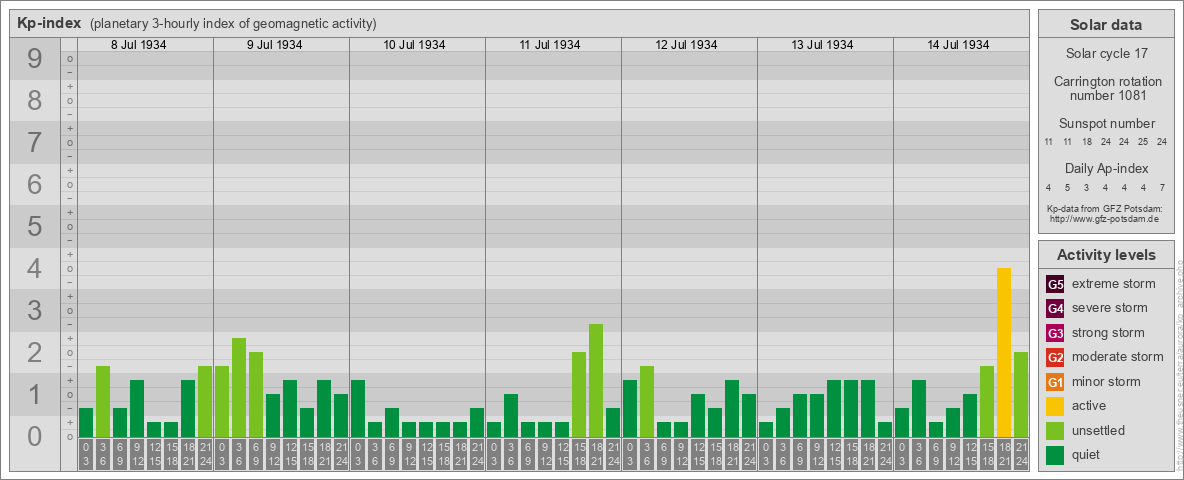The image size is (1184, 480).
Task: Click the Kp scale number 7
Action: tap(35, 143)
